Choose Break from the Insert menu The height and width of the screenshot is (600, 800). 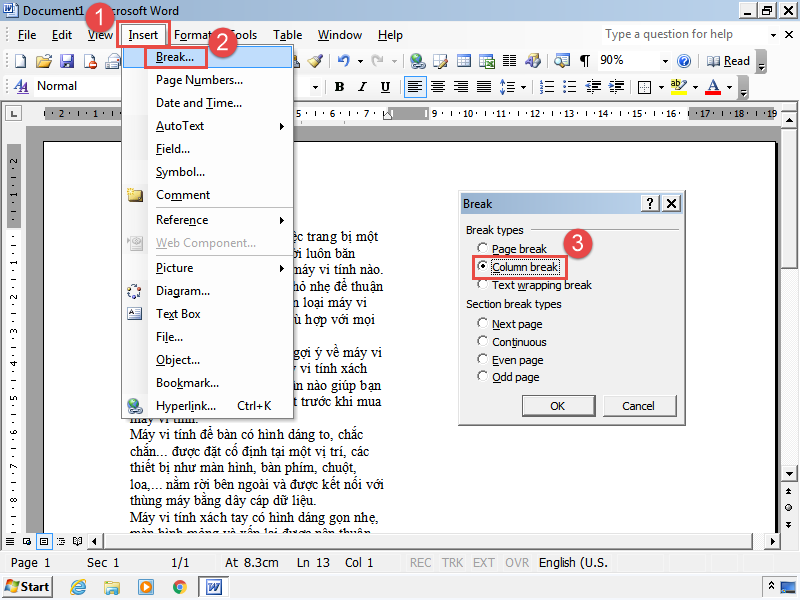(x=208, y=57)
